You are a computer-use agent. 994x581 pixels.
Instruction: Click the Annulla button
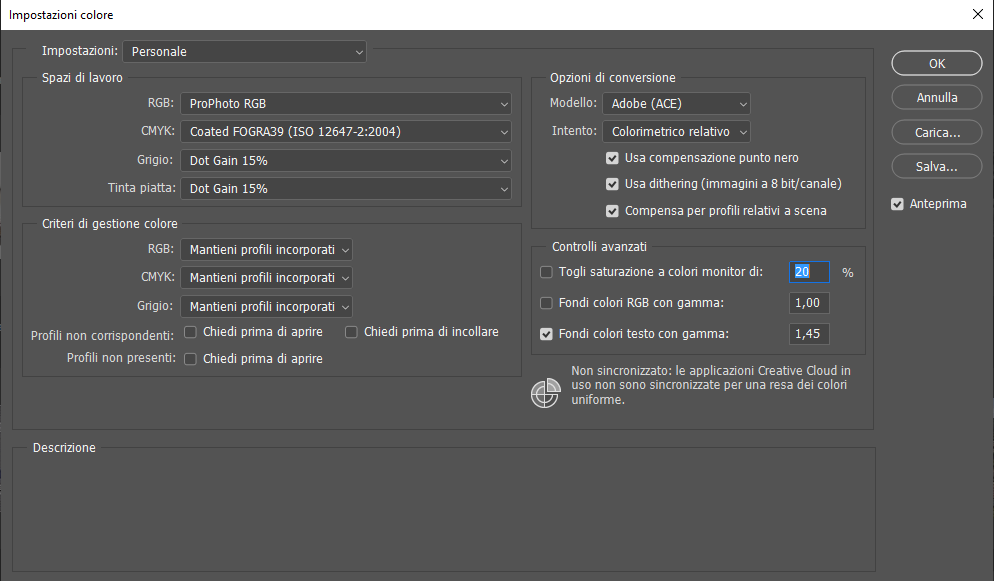937,98
